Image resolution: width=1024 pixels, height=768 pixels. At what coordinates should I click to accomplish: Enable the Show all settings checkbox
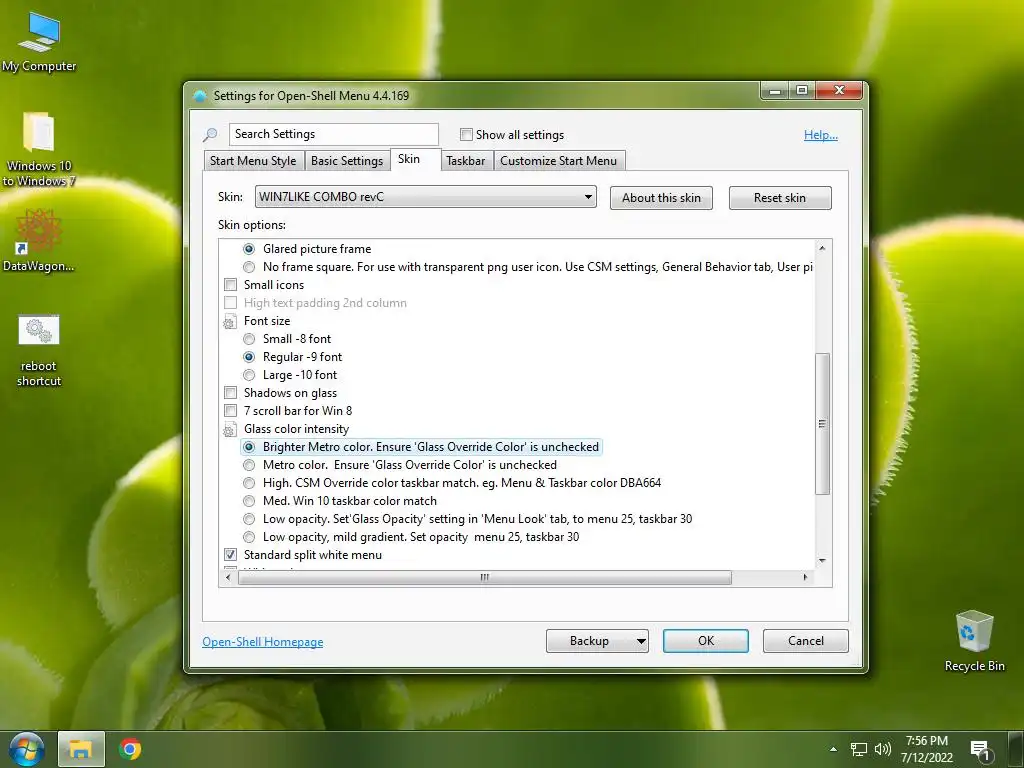tap(466, 135)
